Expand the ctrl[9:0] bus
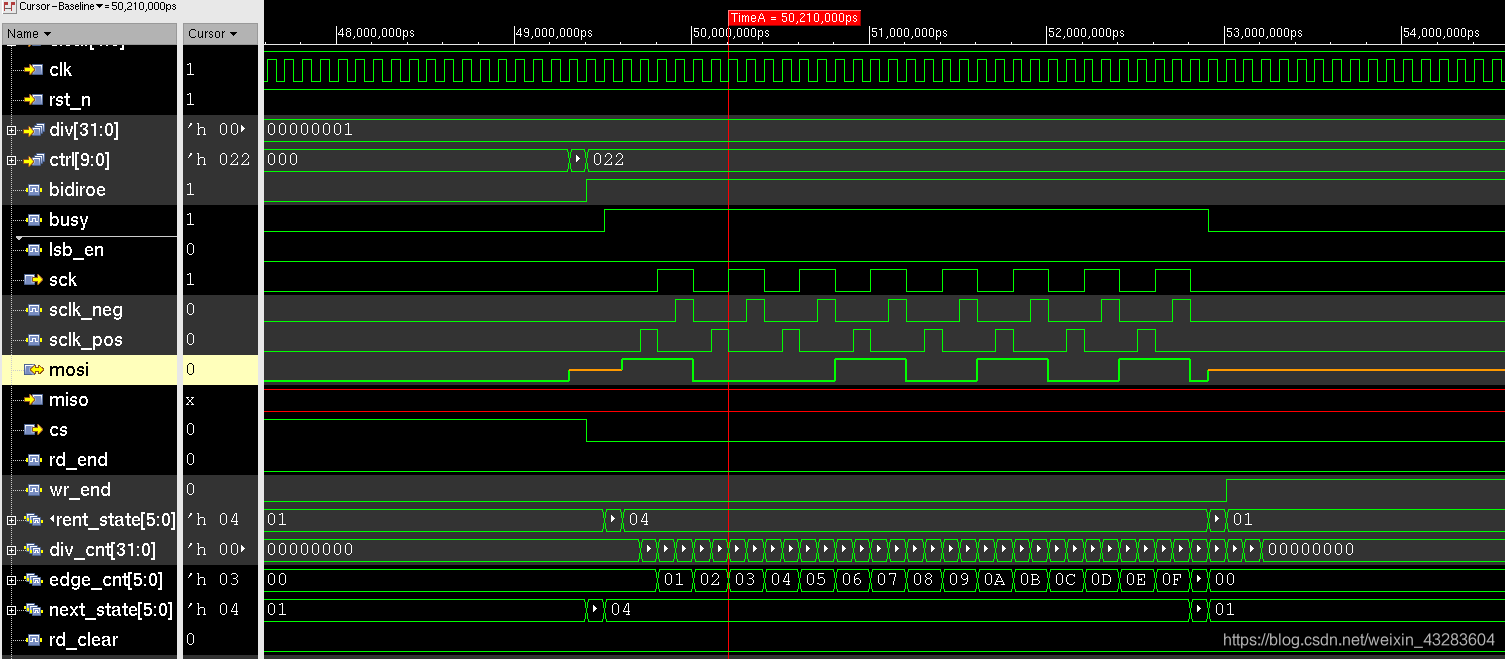The height and width of the screenshot is (659, 1505). click(x=11, y=160)
